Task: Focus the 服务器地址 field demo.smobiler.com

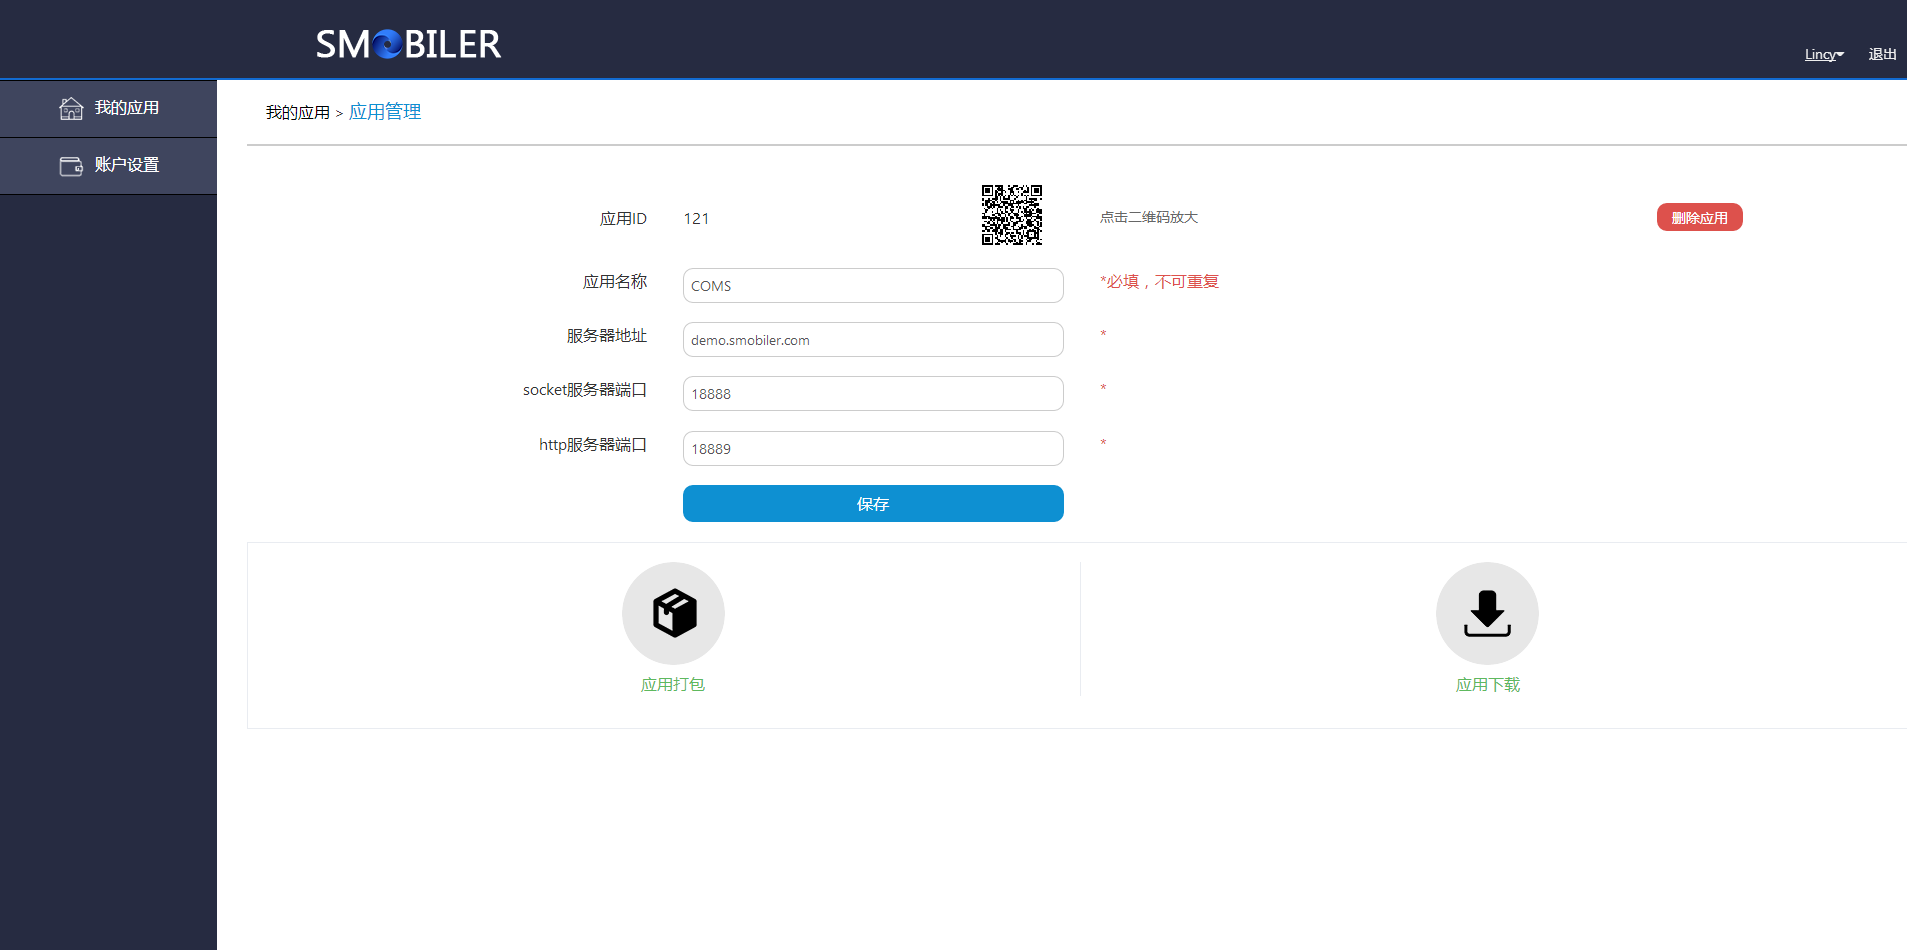Action: point(873,339)
